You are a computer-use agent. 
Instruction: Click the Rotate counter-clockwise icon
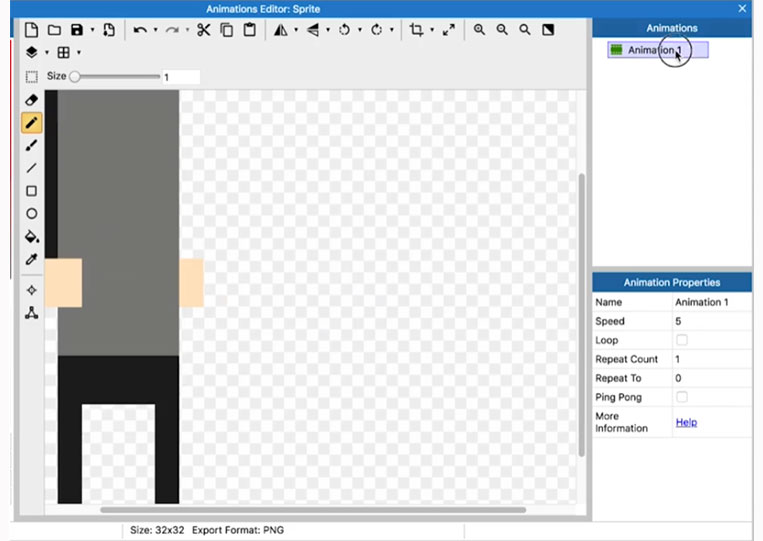[345, 30]
